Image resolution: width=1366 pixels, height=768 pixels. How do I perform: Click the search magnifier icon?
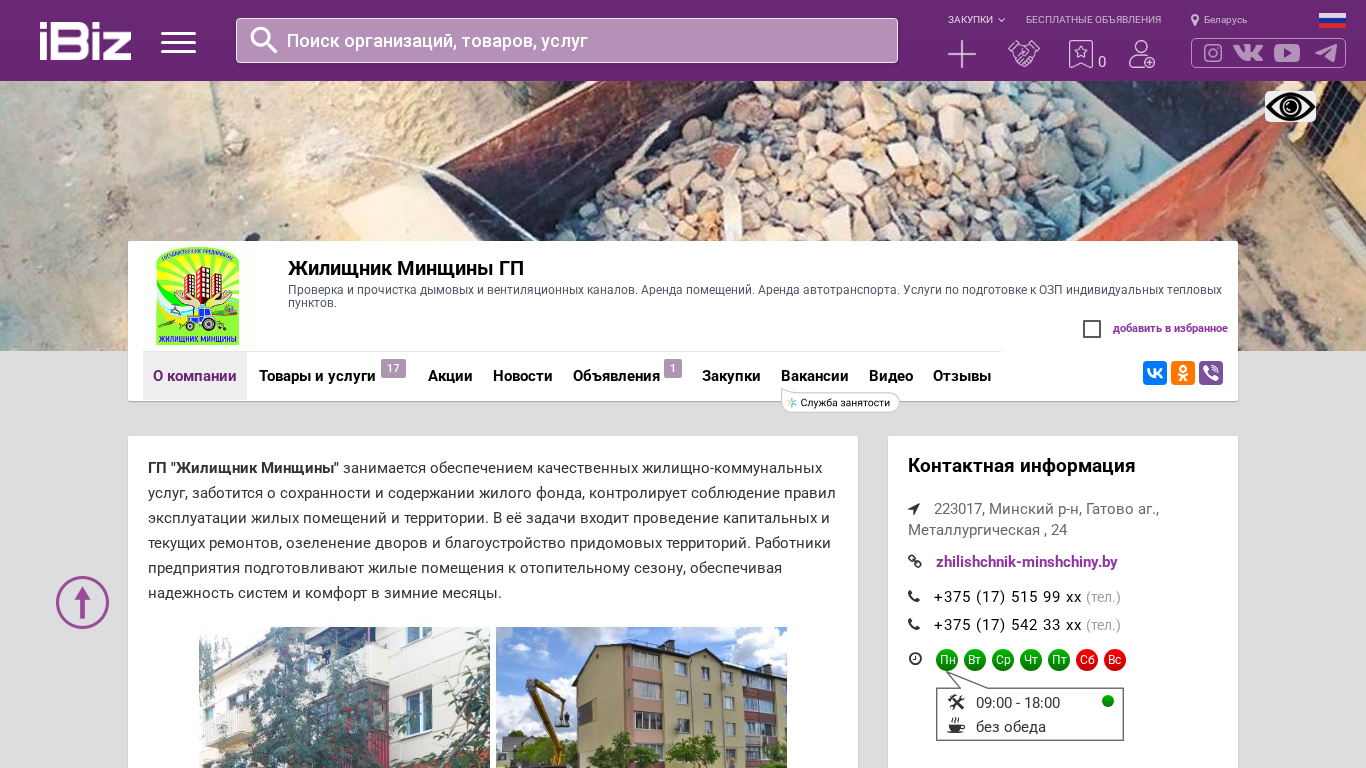pyautogui.click(x=264, y=40)
